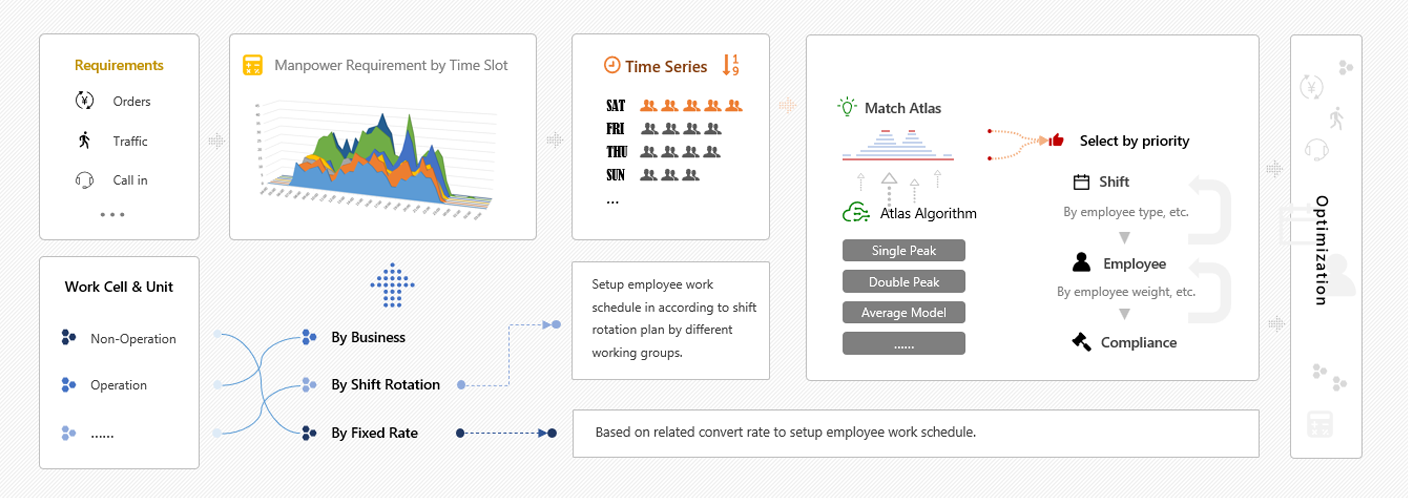Click the Operation work cell item
This screenshot has height=500, width=1408.
[118, 385]
